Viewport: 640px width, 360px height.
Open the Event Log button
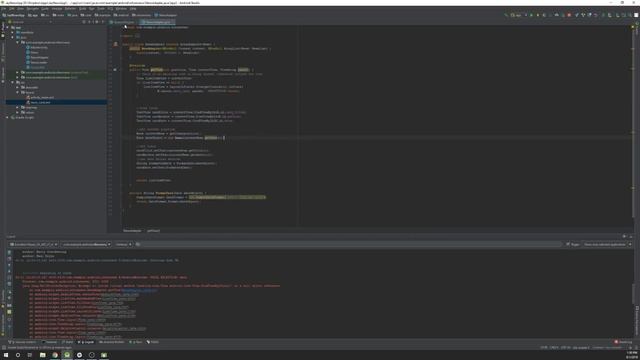click(x=624, y=342)
